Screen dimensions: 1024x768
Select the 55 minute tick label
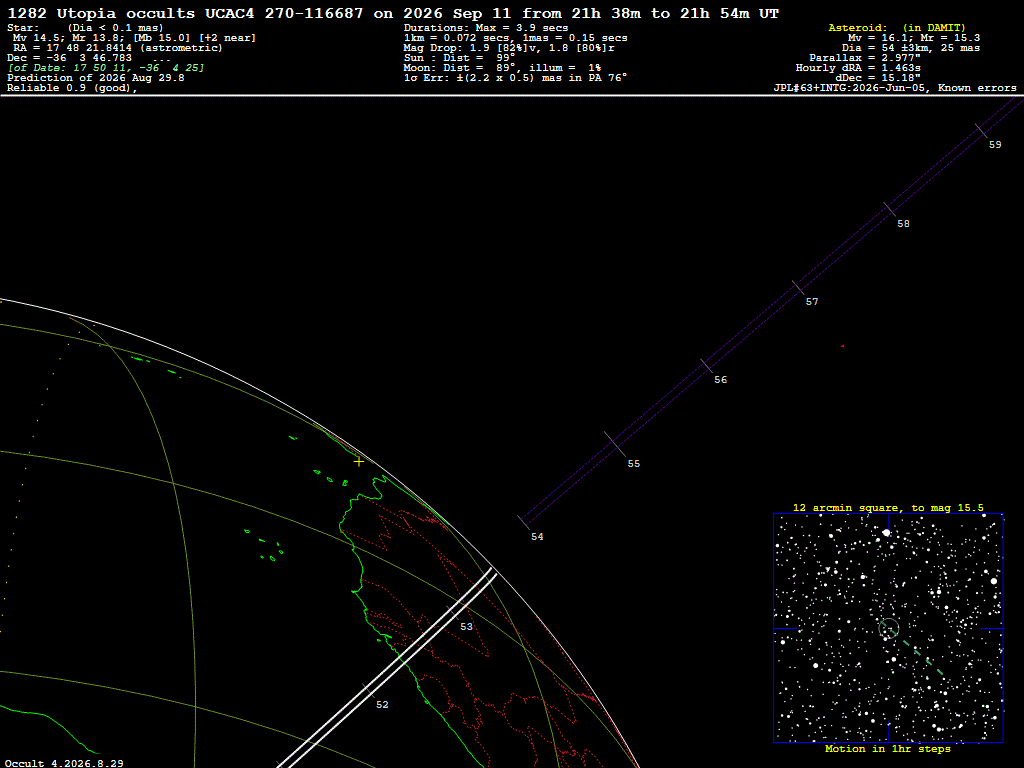point(633,464)
